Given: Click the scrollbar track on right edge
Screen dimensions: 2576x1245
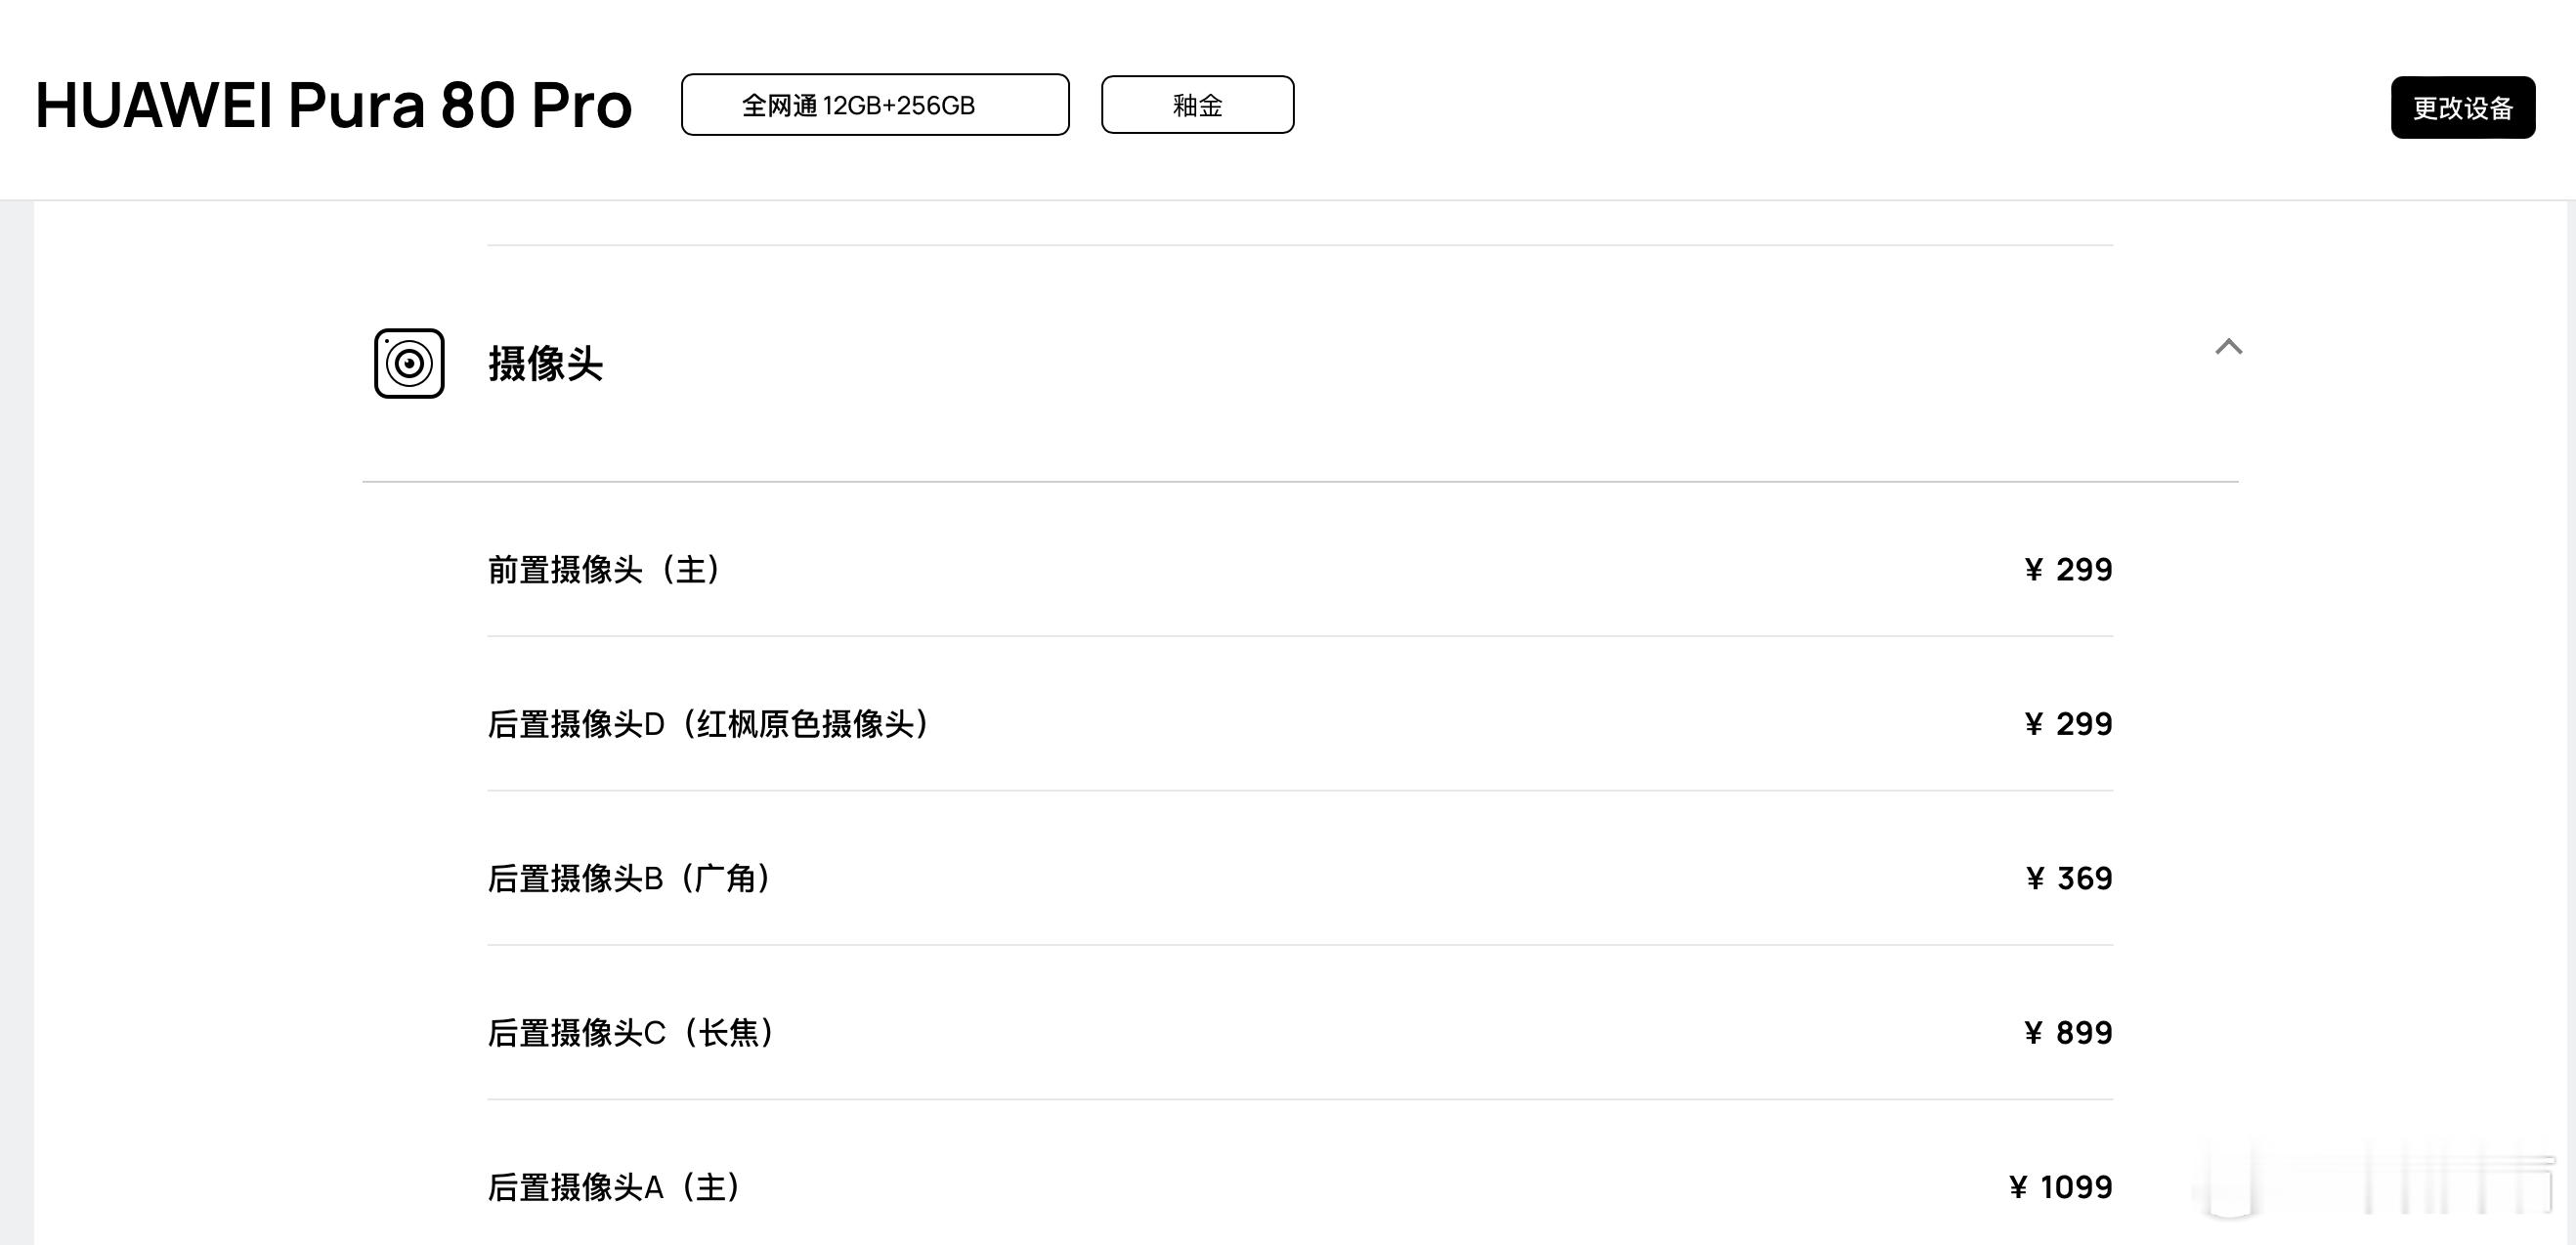Looking at the screenshot, I should (x=2570, y=722).
